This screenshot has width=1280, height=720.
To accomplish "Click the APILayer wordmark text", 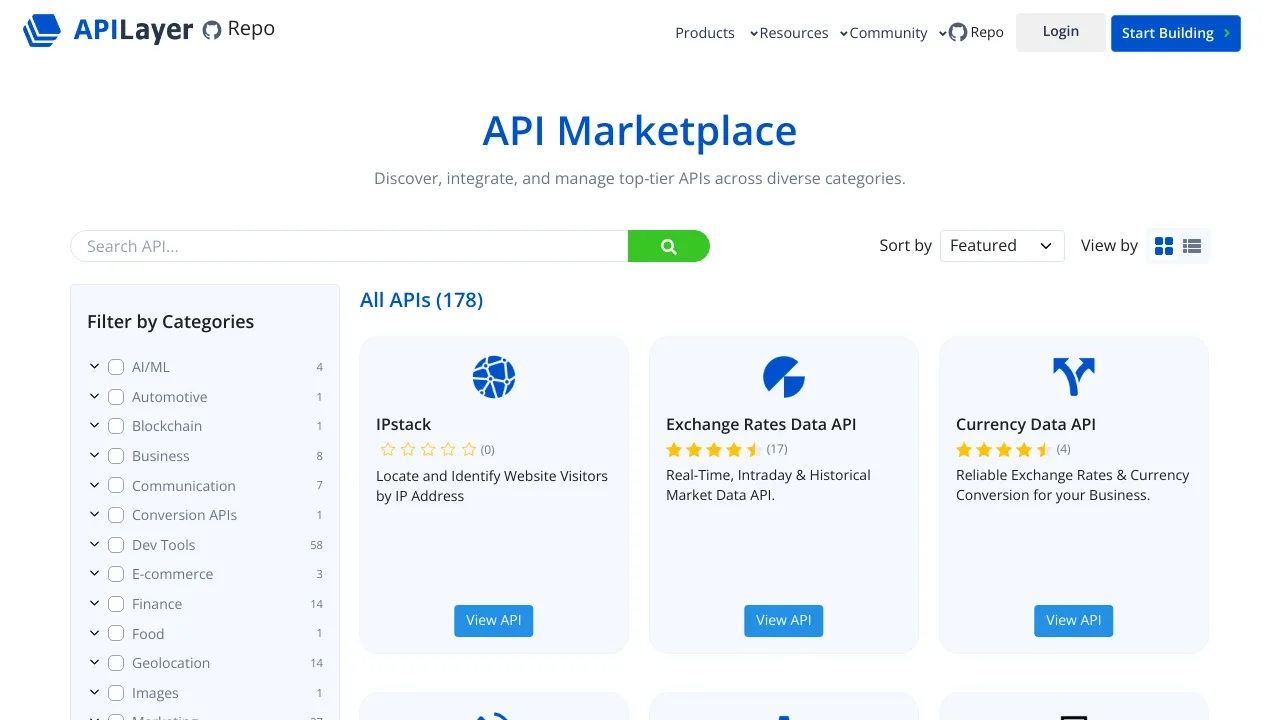I will (133, 30).
